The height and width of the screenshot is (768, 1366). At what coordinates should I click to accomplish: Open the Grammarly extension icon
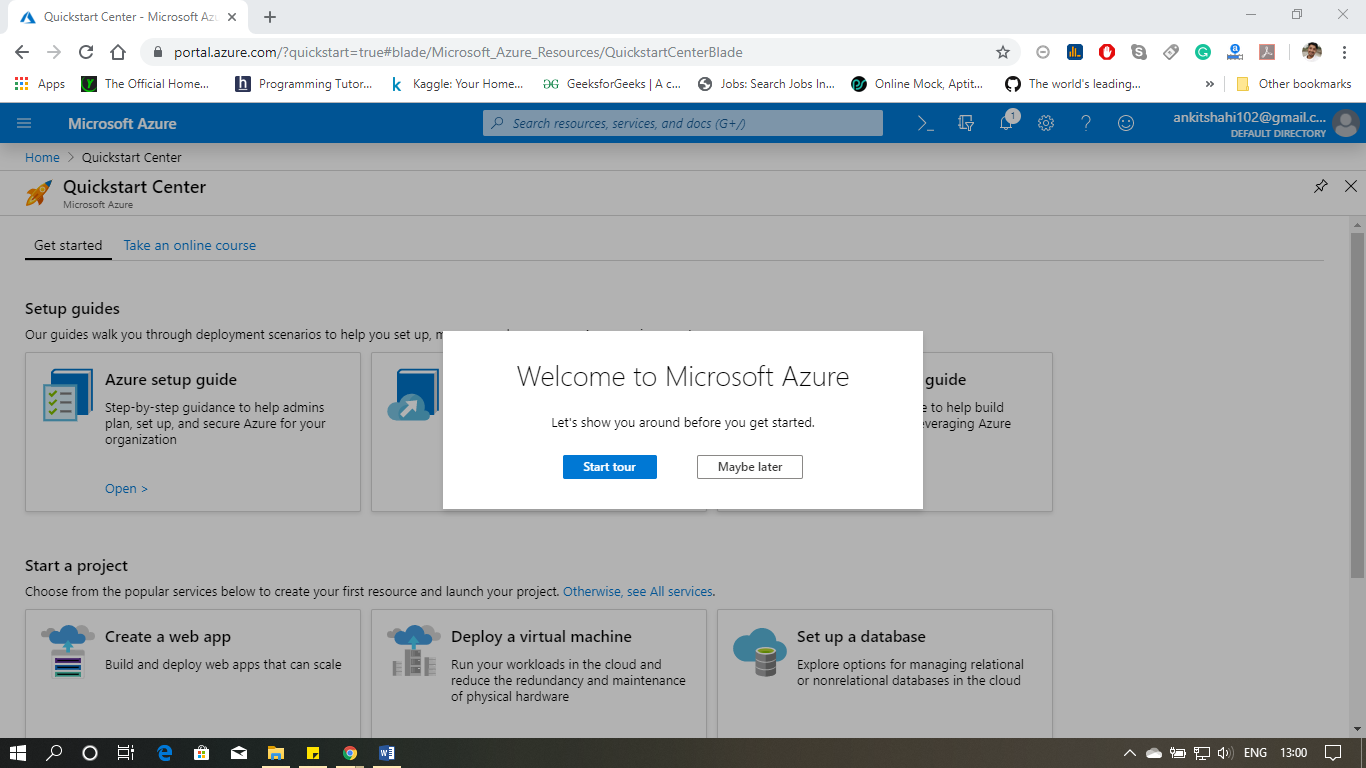[x=1203, y=52]
